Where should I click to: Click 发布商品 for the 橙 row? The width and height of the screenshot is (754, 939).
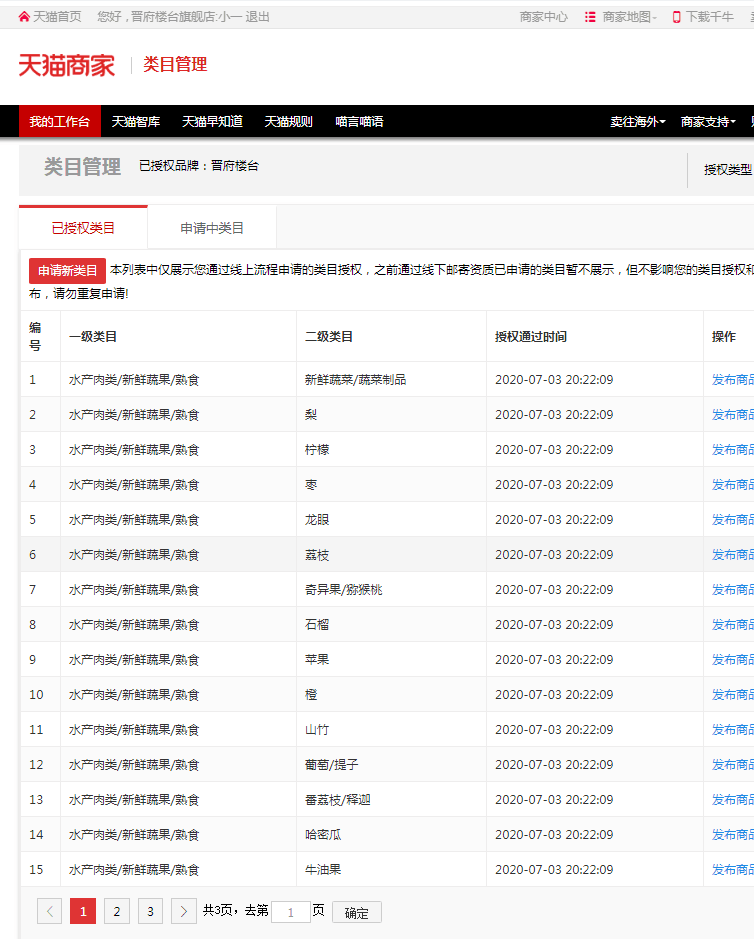click(x=733, y=695)
